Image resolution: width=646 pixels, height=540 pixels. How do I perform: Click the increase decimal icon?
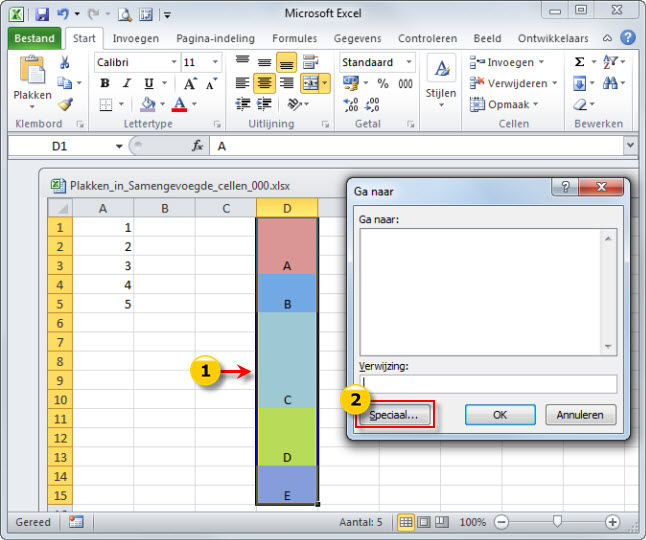coord(351,105)
